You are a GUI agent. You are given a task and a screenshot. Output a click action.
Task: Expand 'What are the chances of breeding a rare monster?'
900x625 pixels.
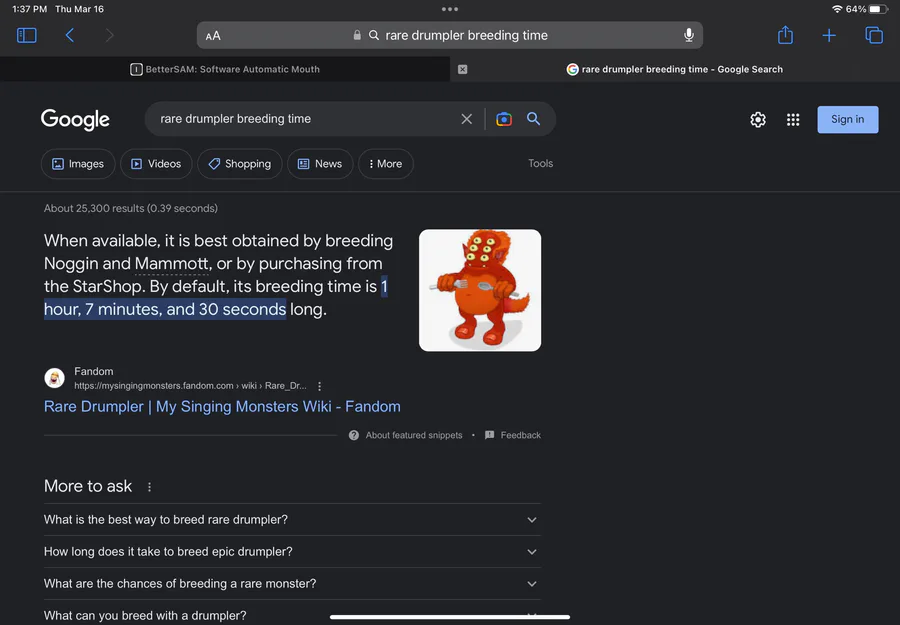point(292,584)
